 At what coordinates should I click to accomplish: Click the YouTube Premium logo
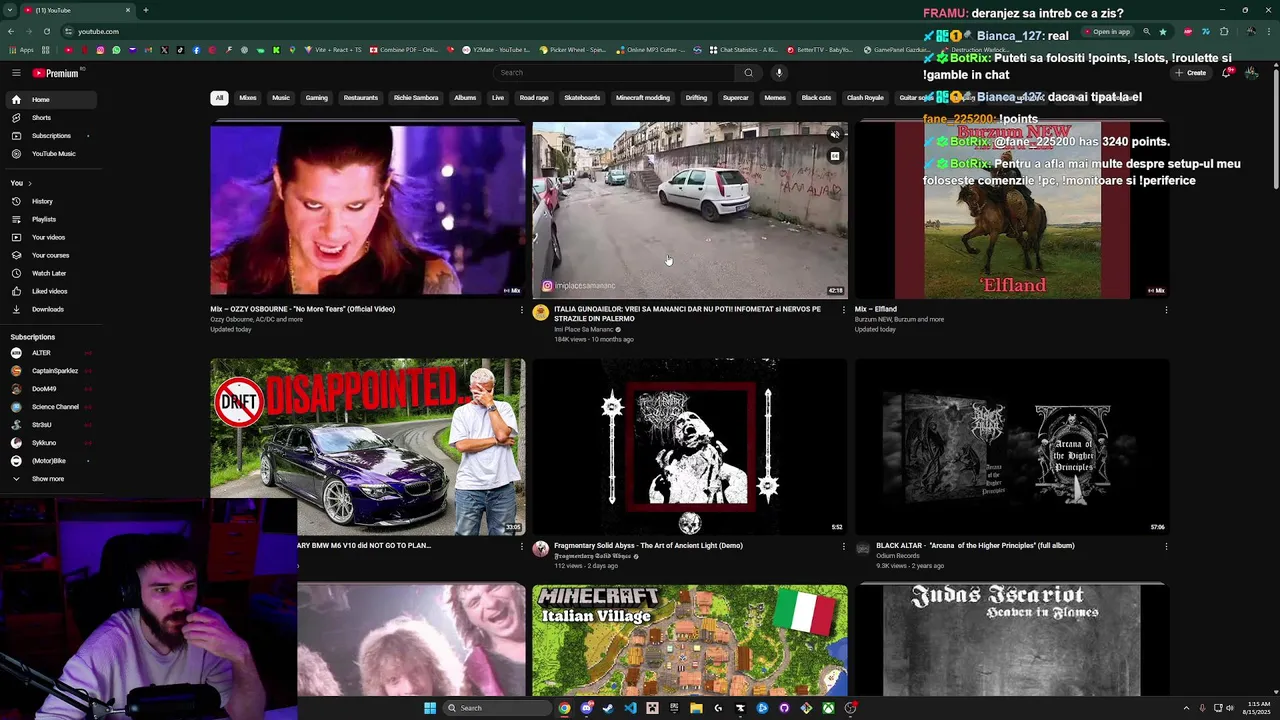pyautogui.click(x=55, y=73)
